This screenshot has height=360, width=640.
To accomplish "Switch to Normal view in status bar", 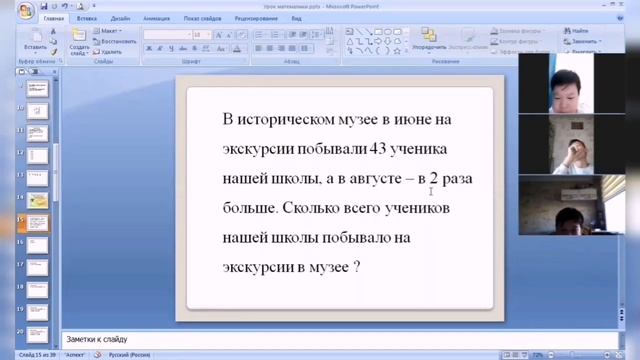I will click(507, 355).
